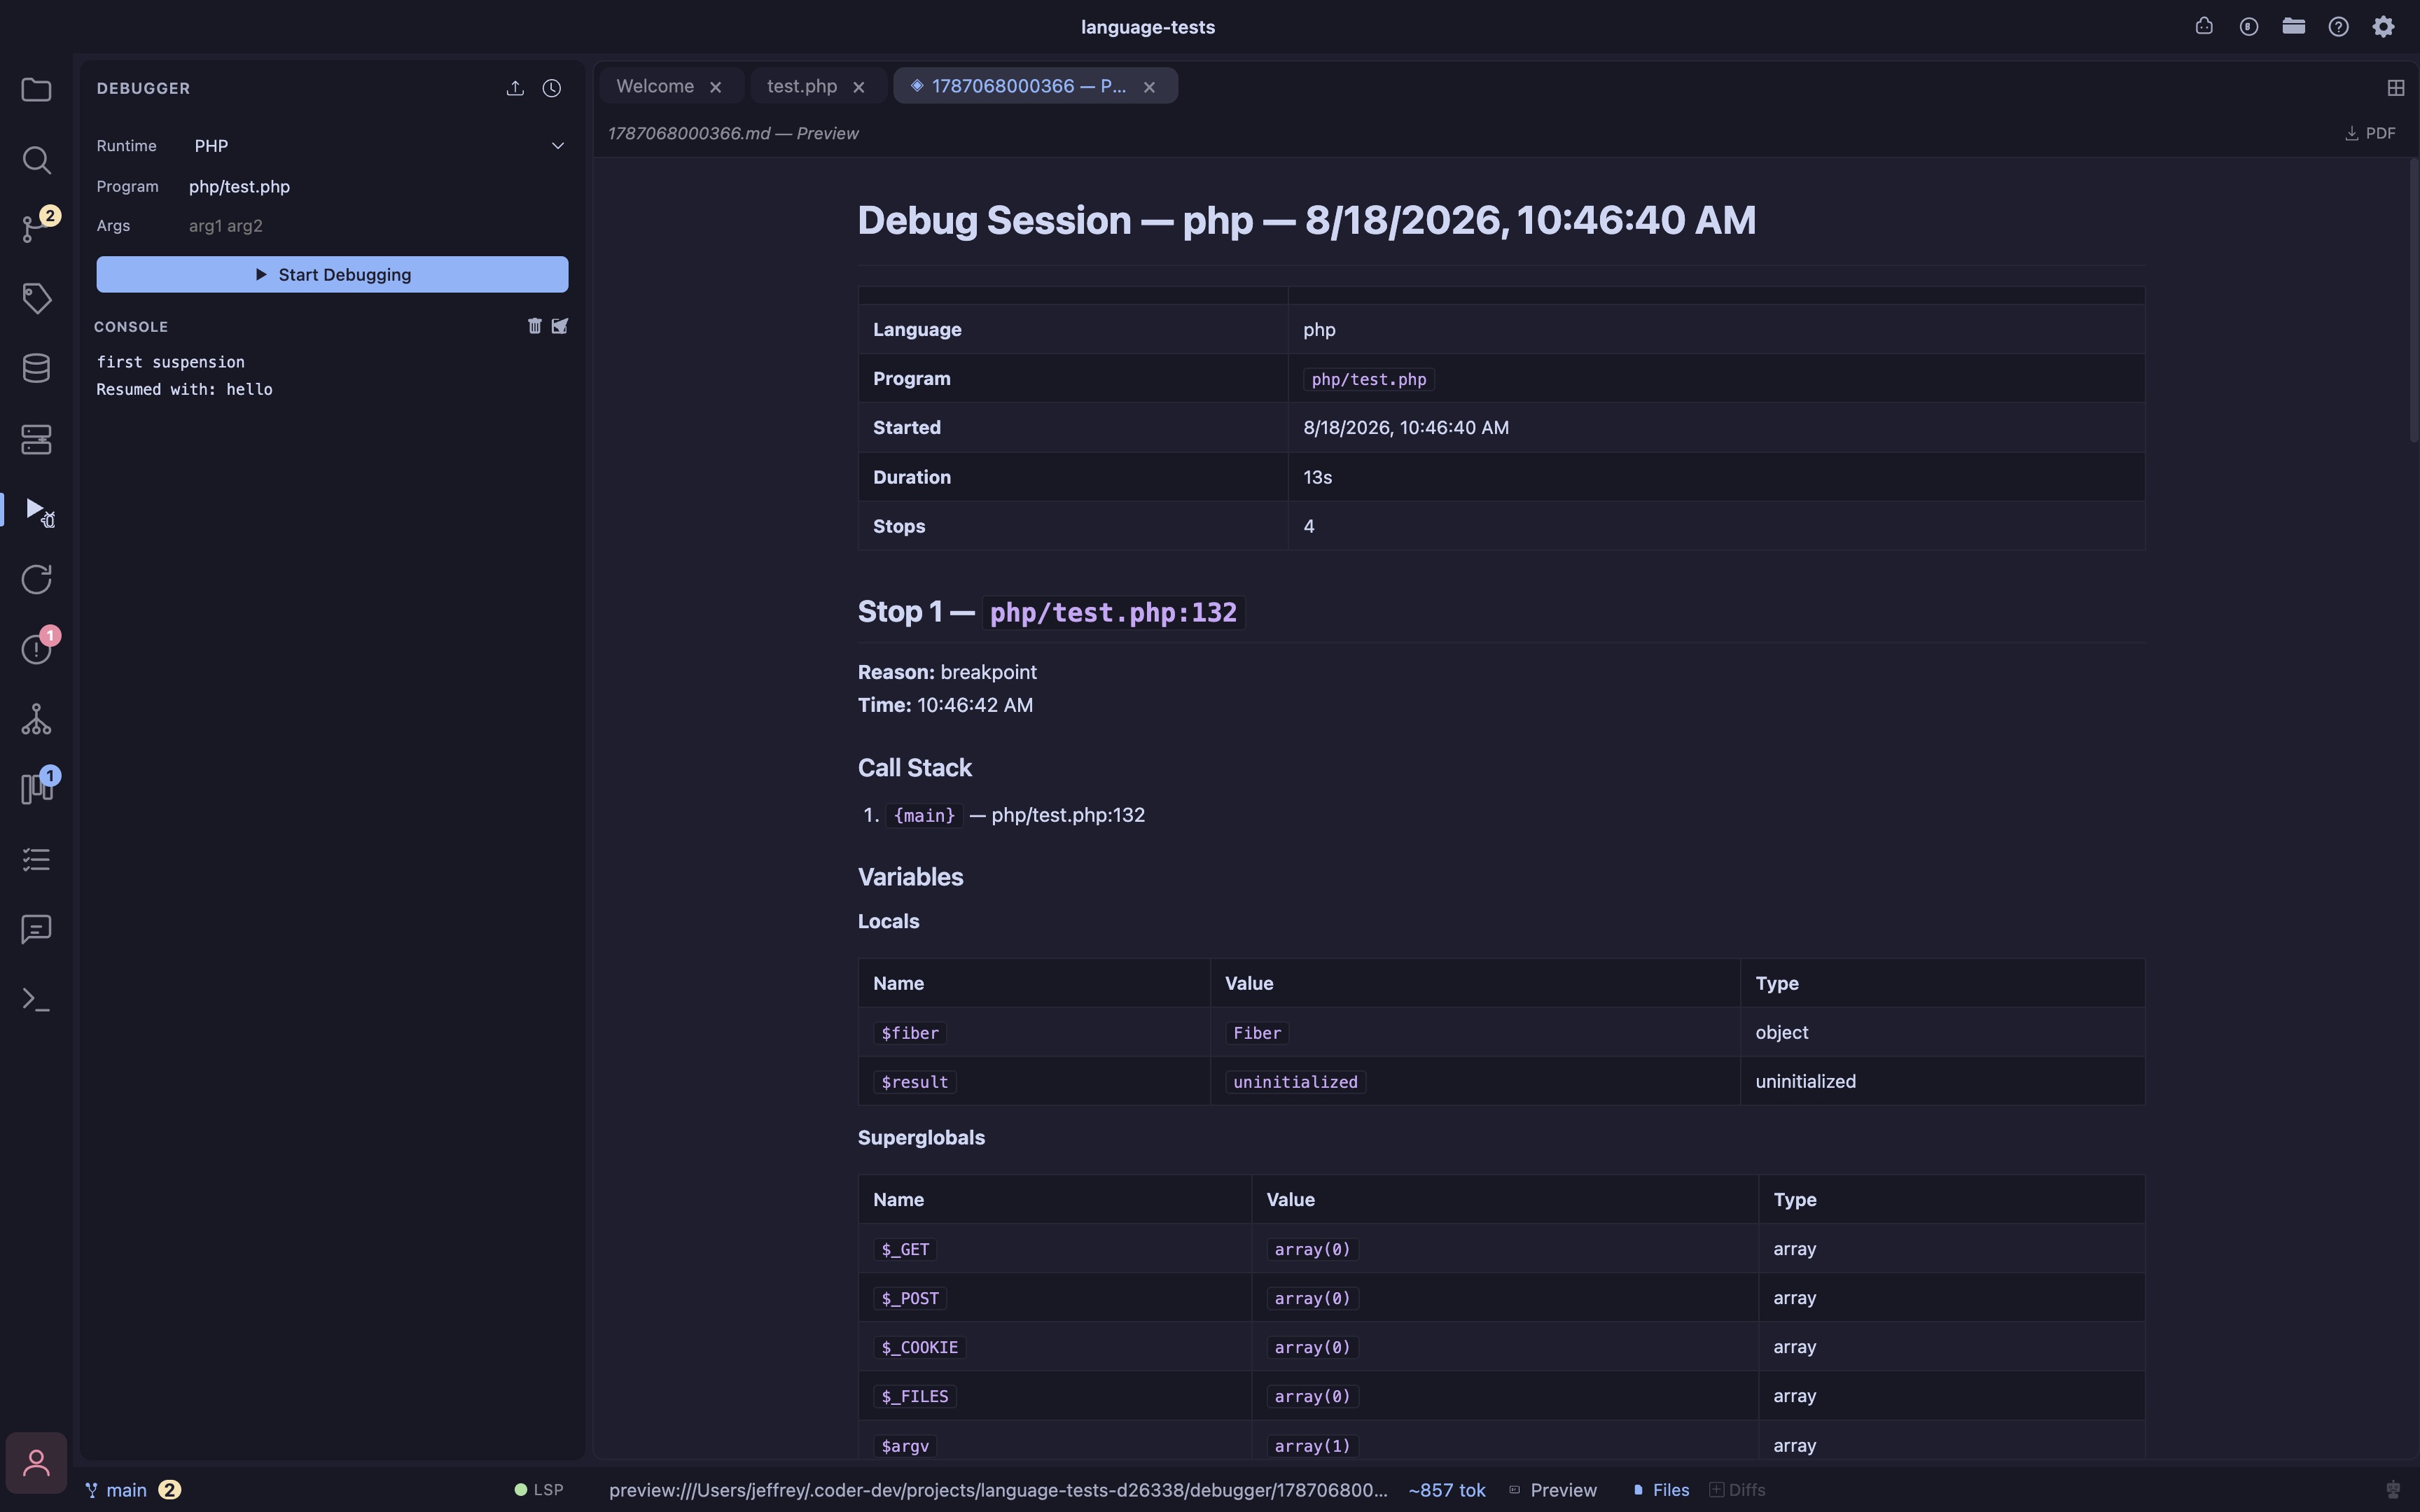Click the Duration 13s value
This screenshot has width=2420, height=1512.
pyautogui.click(x=1318, y=478)
